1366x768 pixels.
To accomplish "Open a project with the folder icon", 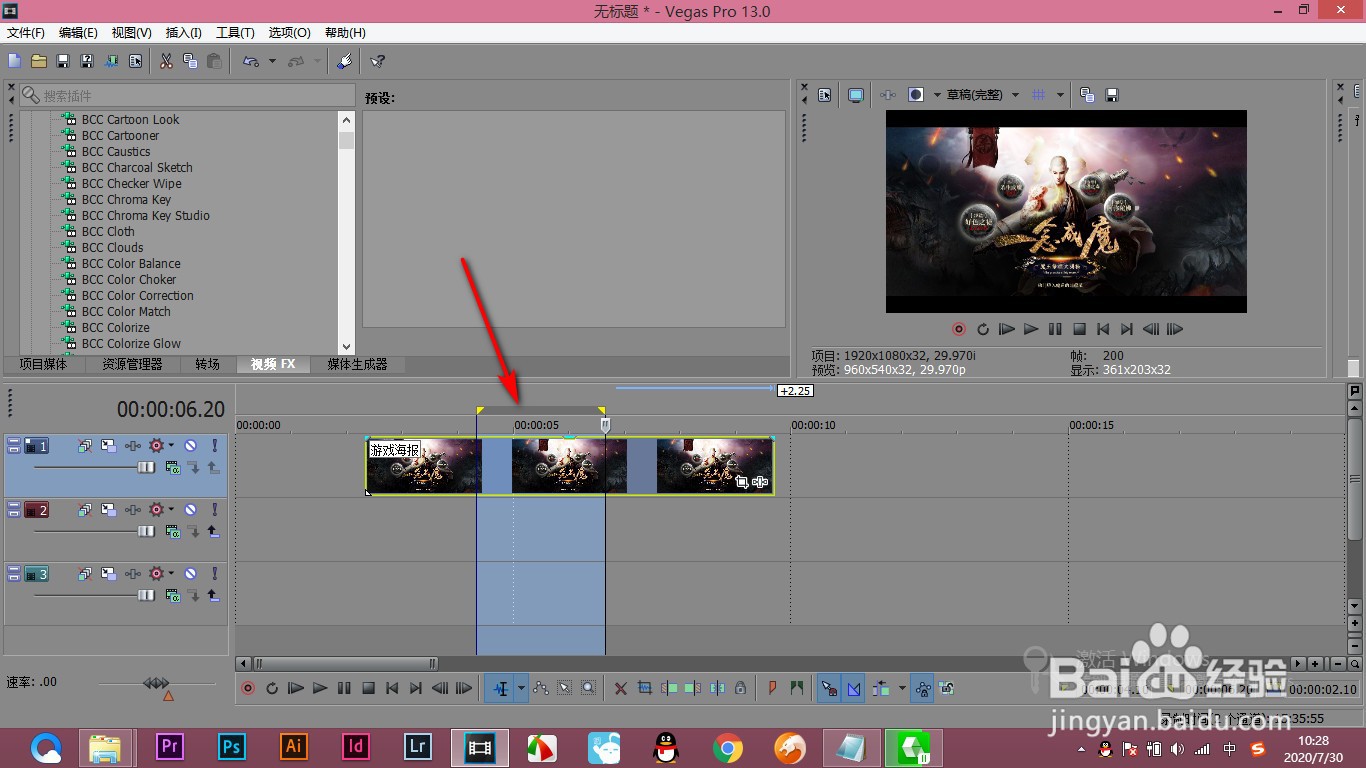I will [x=39, y=61].
